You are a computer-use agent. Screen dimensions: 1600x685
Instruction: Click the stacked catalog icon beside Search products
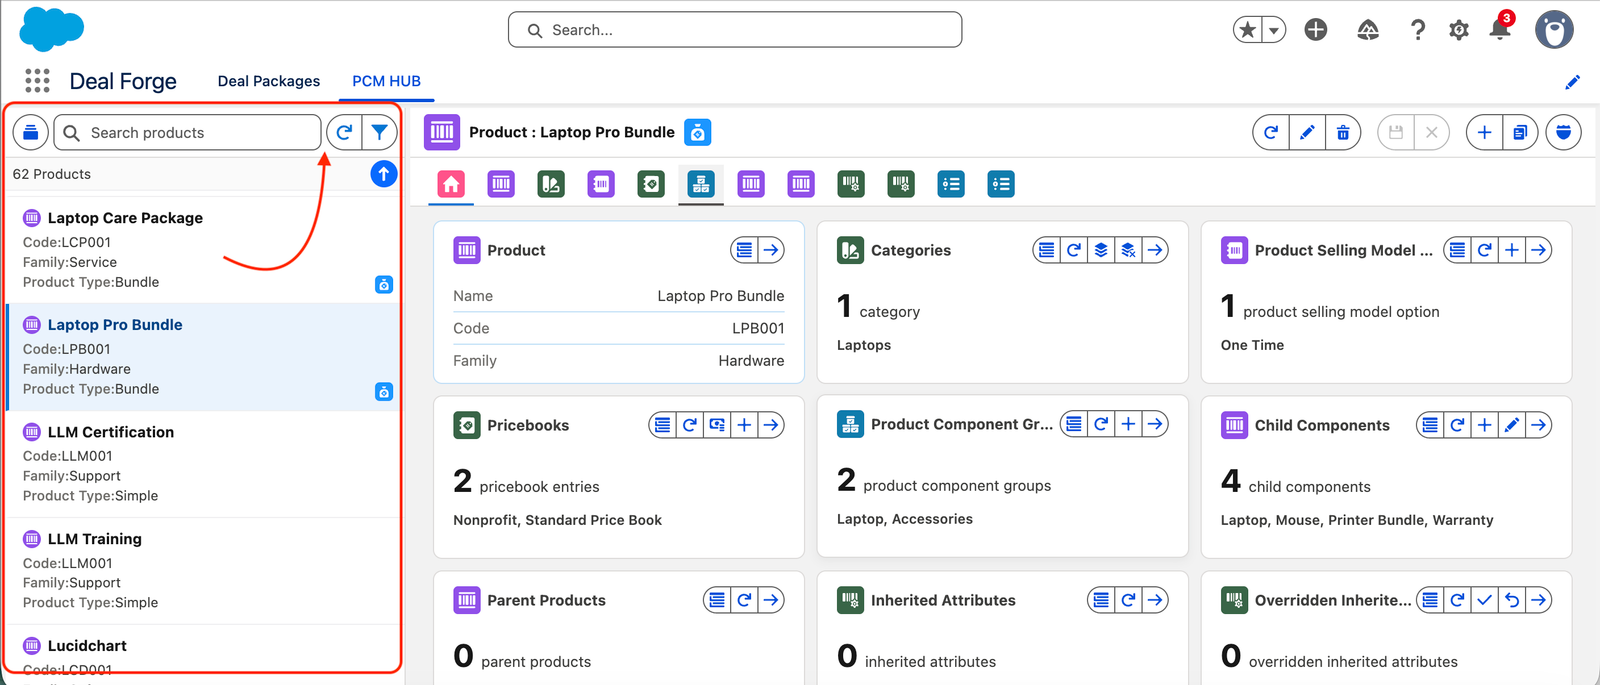pos(31,132)
